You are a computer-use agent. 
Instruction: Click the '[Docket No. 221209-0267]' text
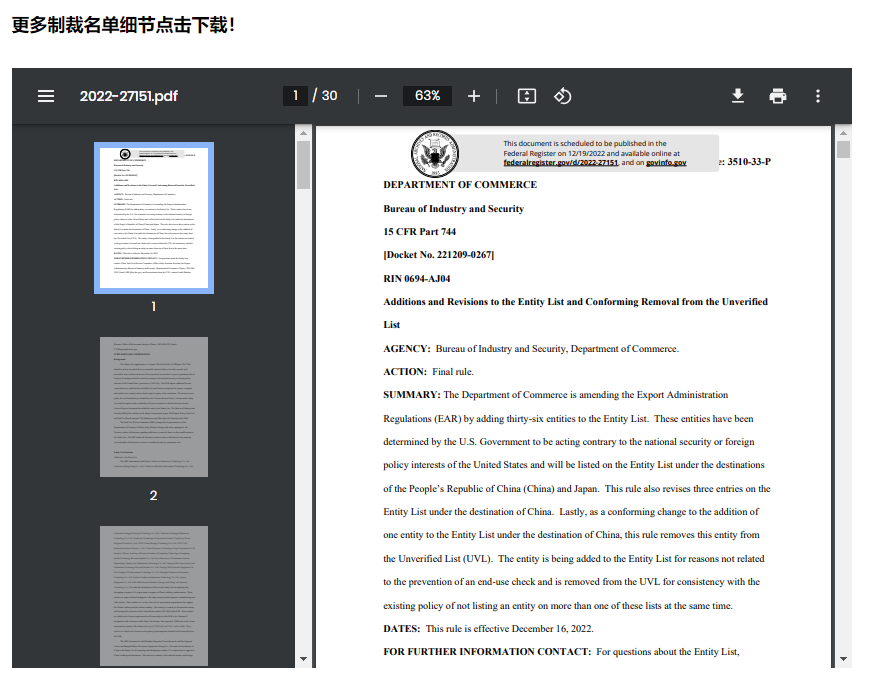tap(439, 255)
